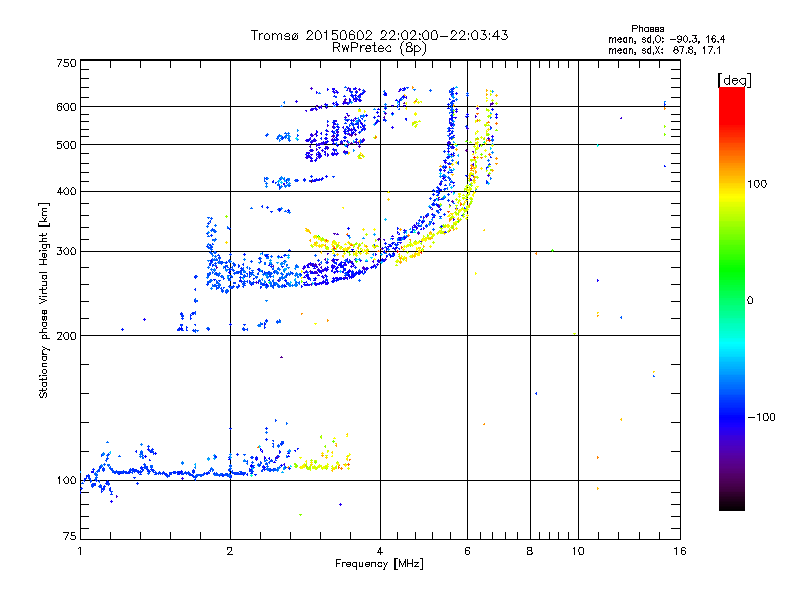Click the '75' y-axis tick label
This screenshot has height=600, width=800.
click(x=70, y=536)
